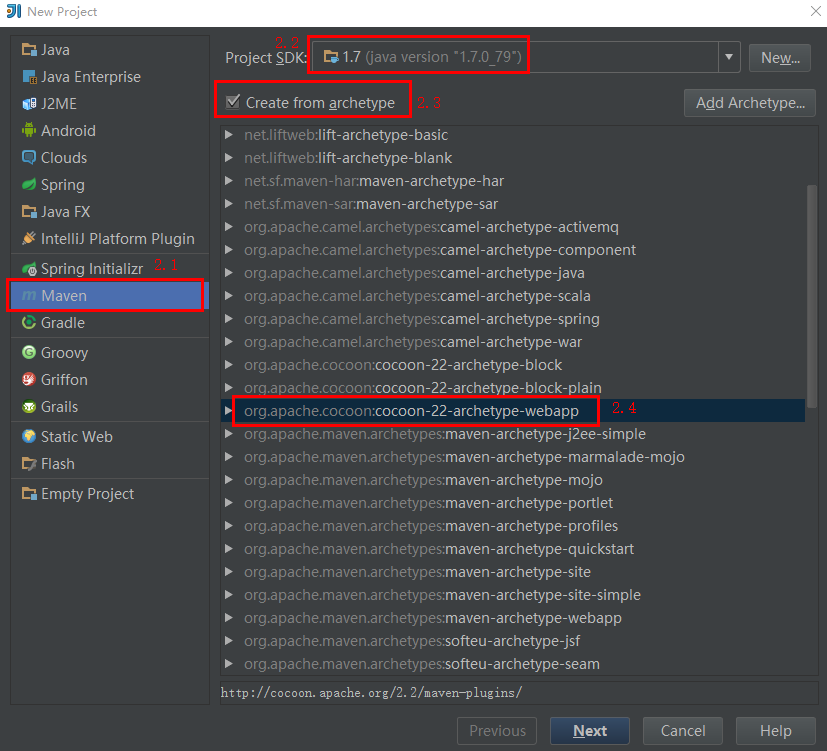The height and width of the screenshot is (751, 827).
Task: Click the Flash folder icon
Action: pyautogui.click(x=29, y=464)
